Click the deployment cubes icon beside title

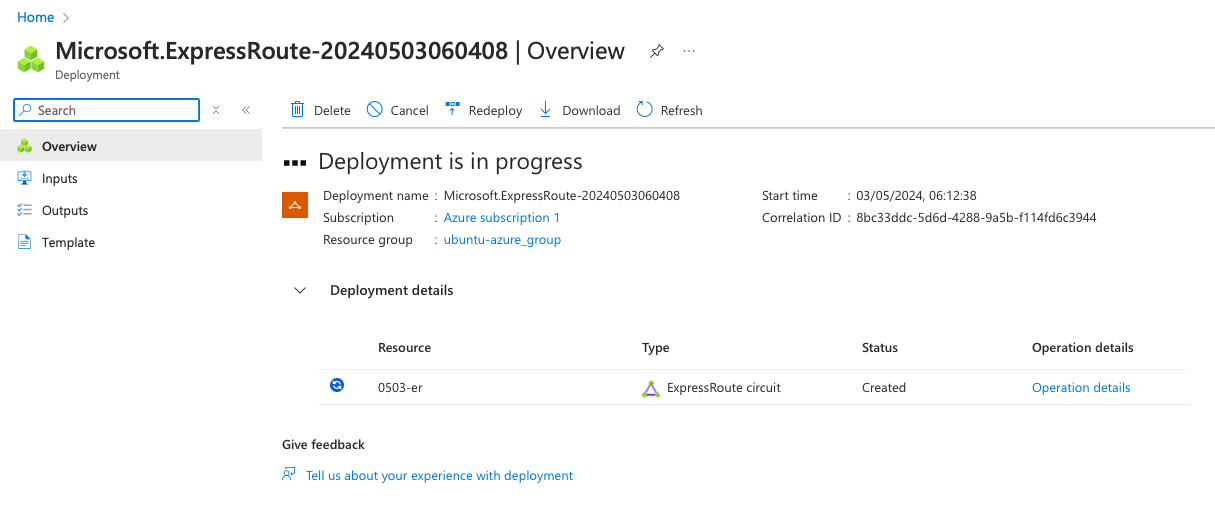31,59
